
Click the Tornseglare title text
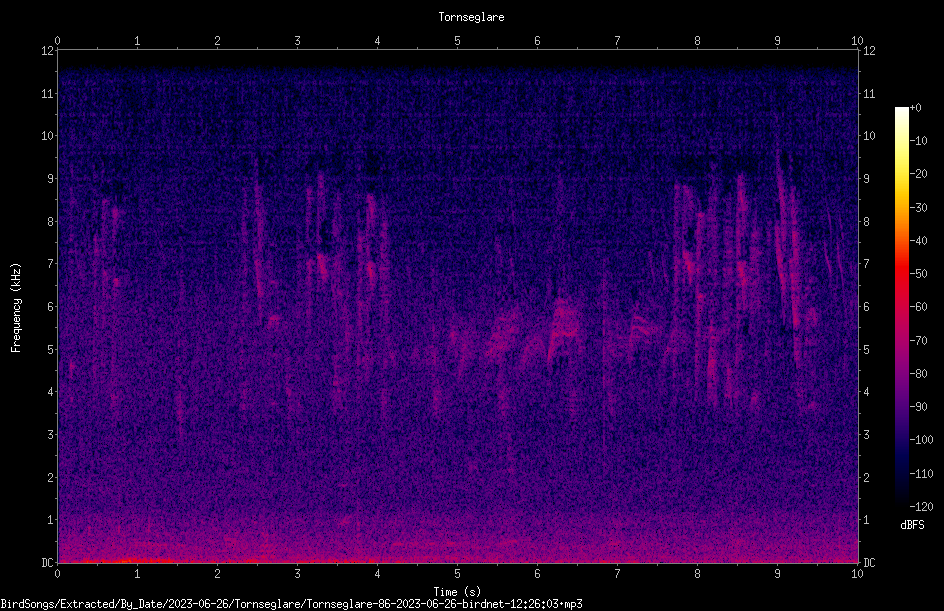coord(471,17)
